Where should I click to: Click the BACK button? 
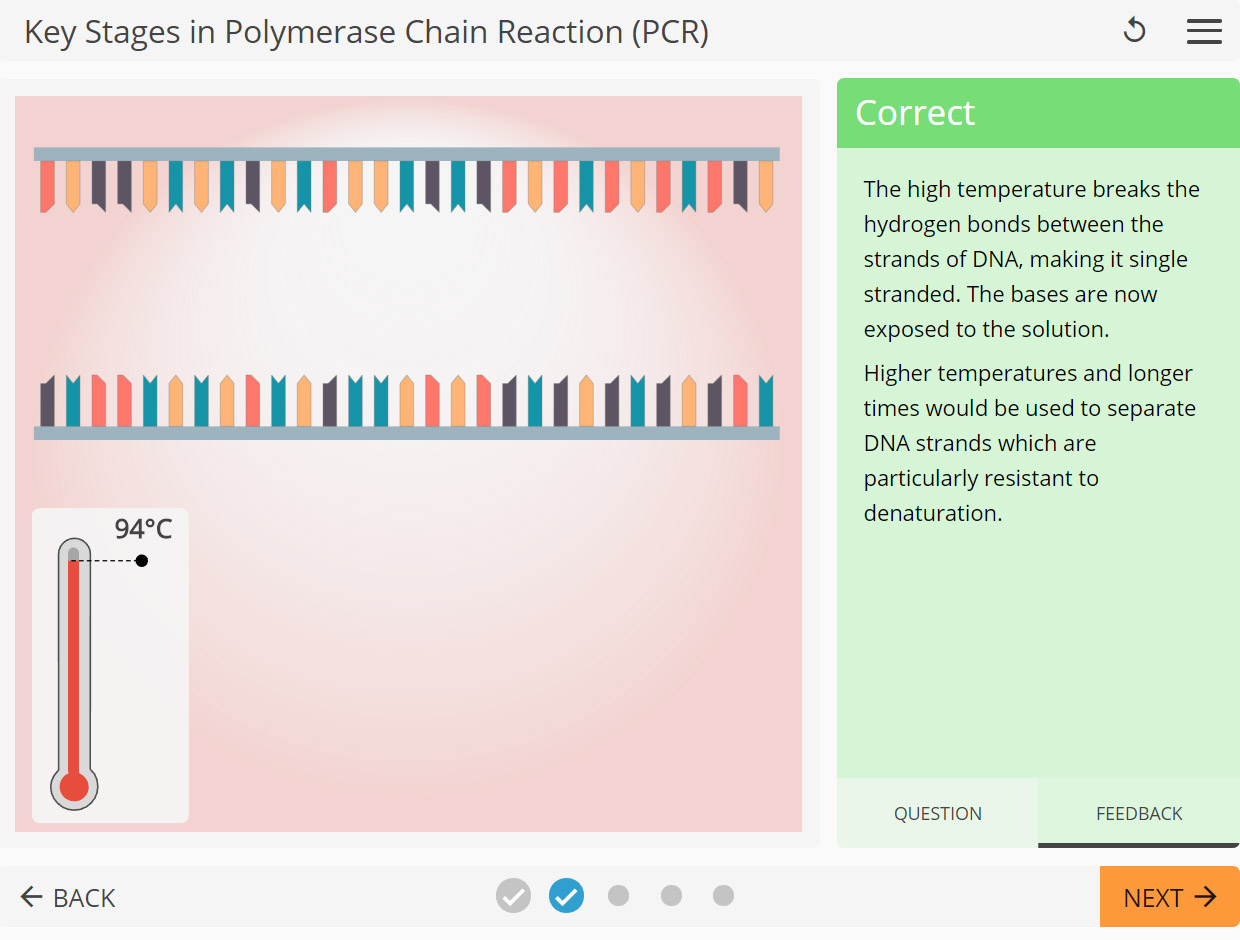(x=67, y=897)
